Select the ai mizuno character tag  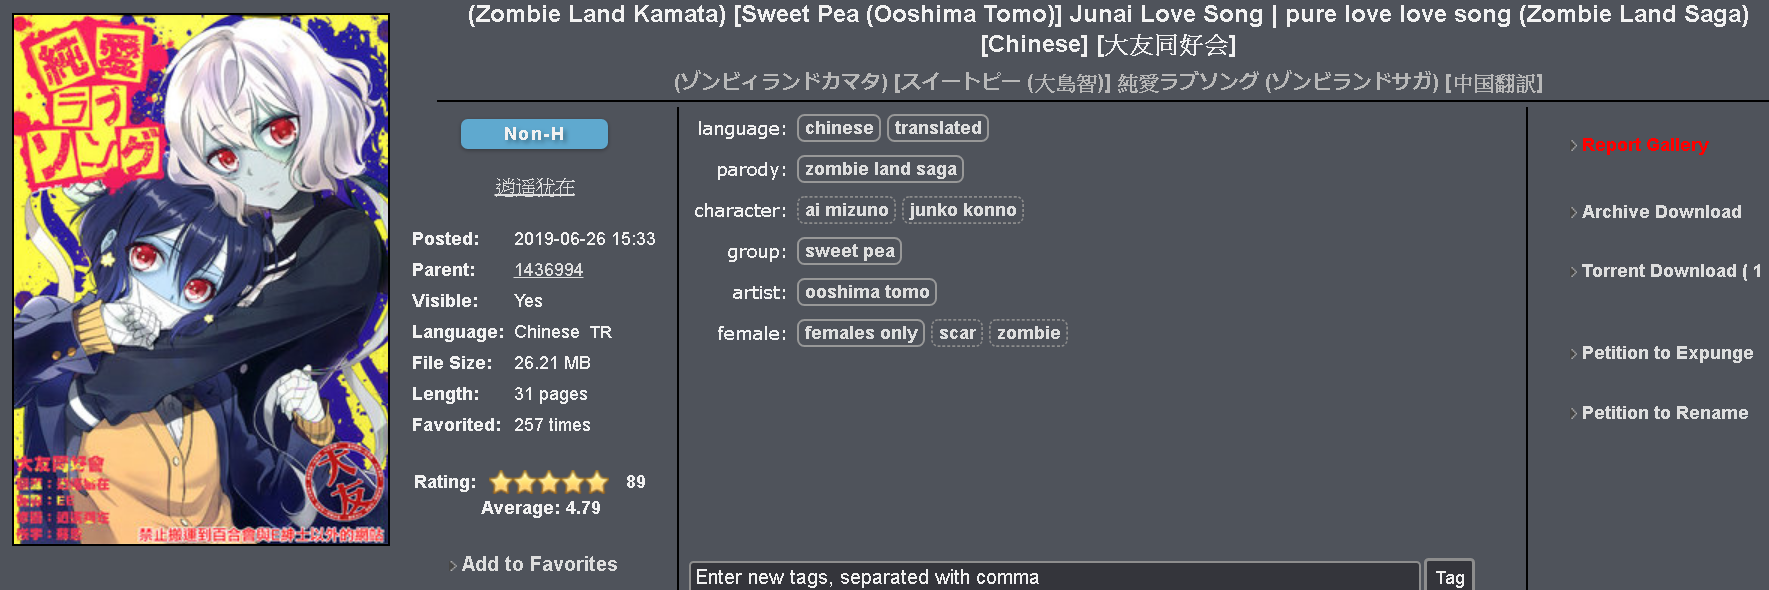[846, 210]
